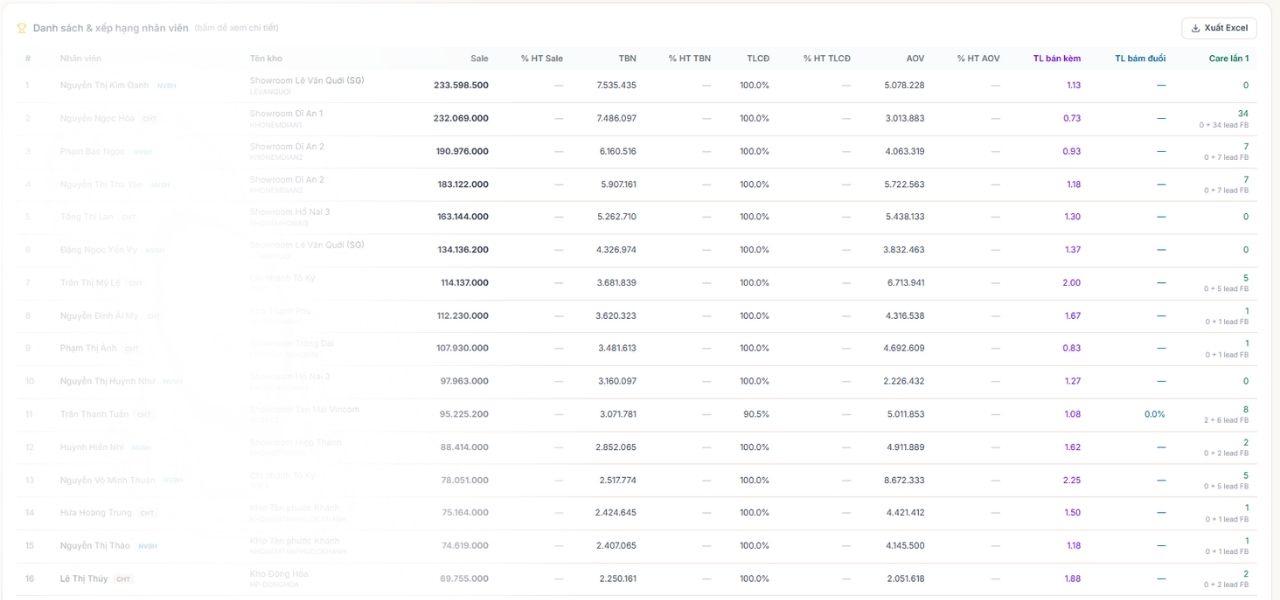The image size is (1280, 600).
Task: Select employee Phạm Bảo Ngọc
Action: pos(92,151)
